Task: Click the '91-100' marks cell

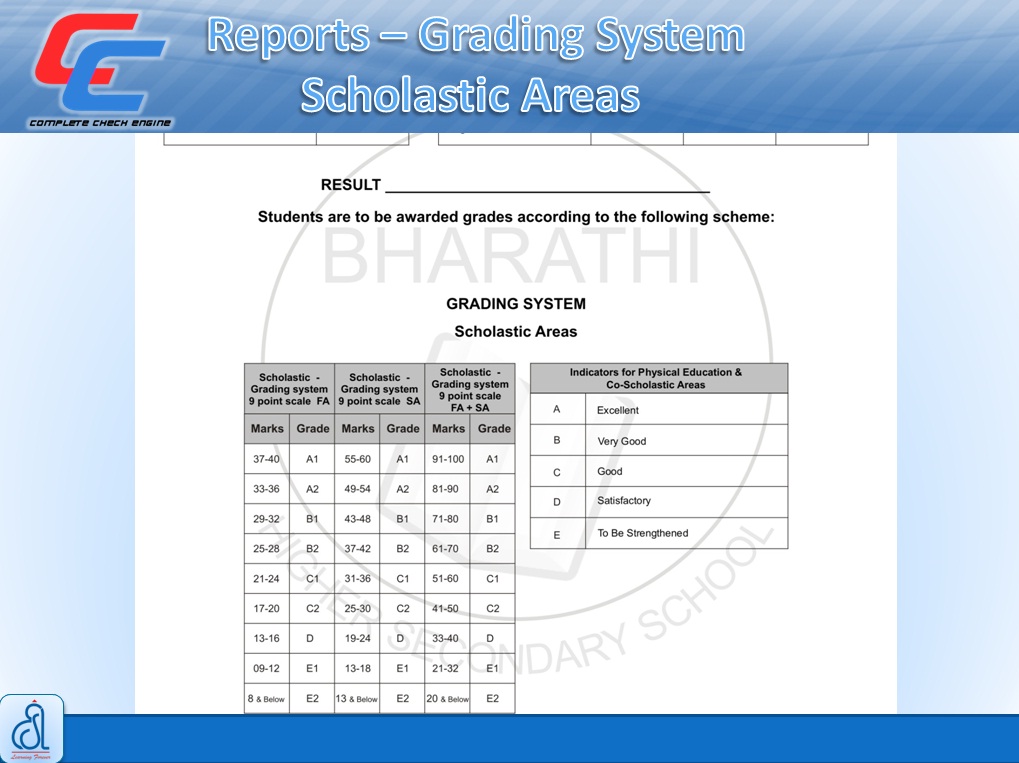Action: (x=448, y=459)
